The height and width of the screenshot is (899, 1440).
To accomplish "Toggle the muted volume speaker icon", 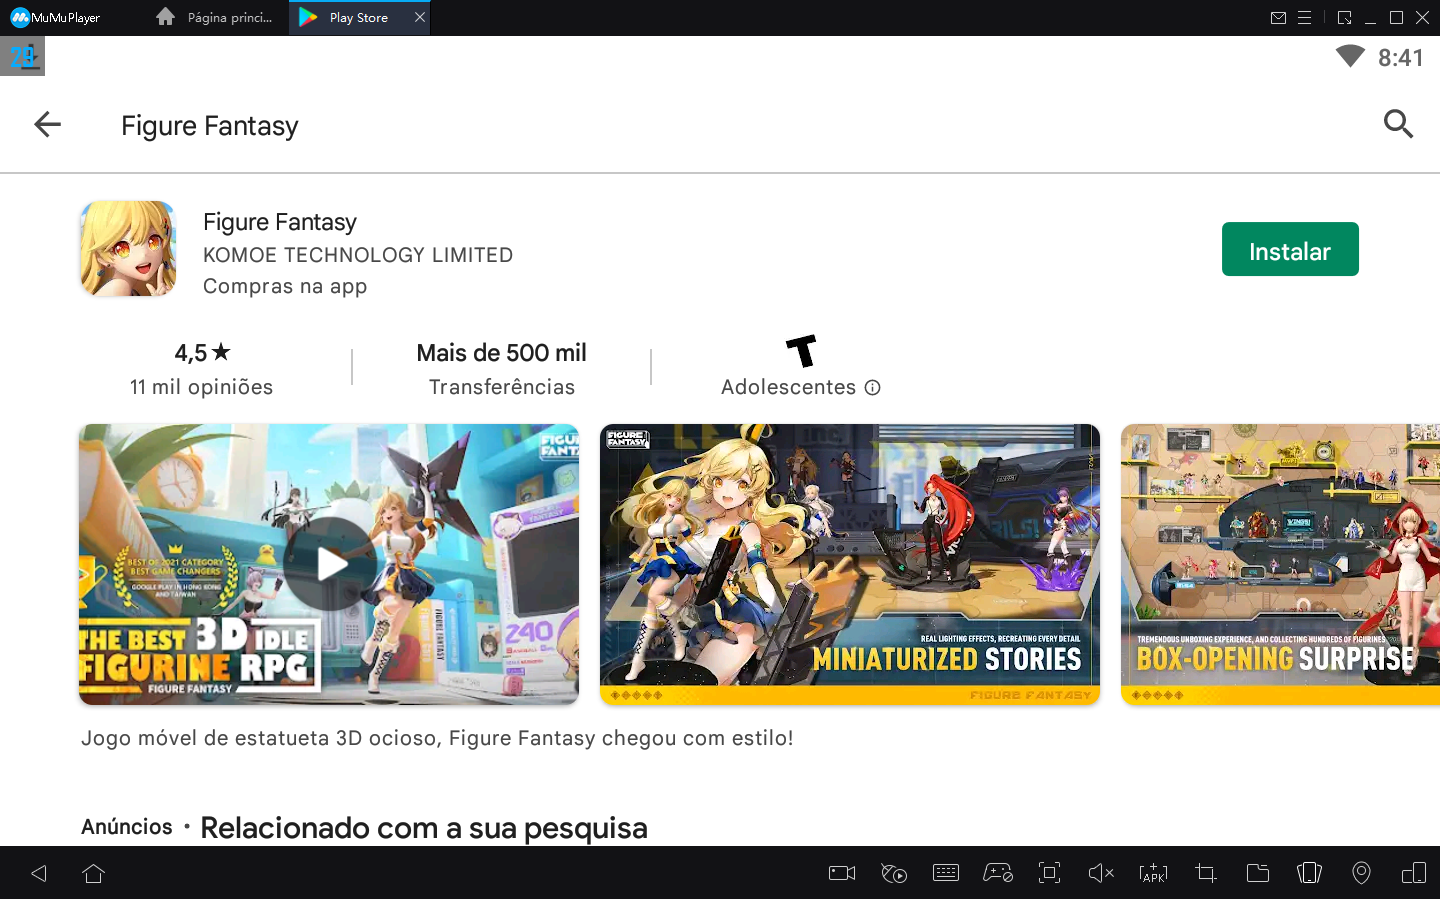I will pos(1101,873).
